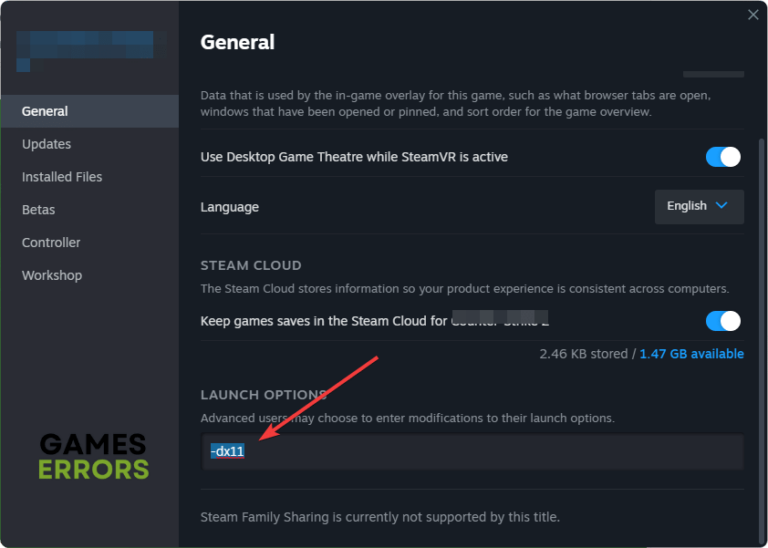Image resolution: width=768 pixels, height=548 pixels.
Task: Open the Controller settings section
Action: pyautogui.click(x=51, y=243)
